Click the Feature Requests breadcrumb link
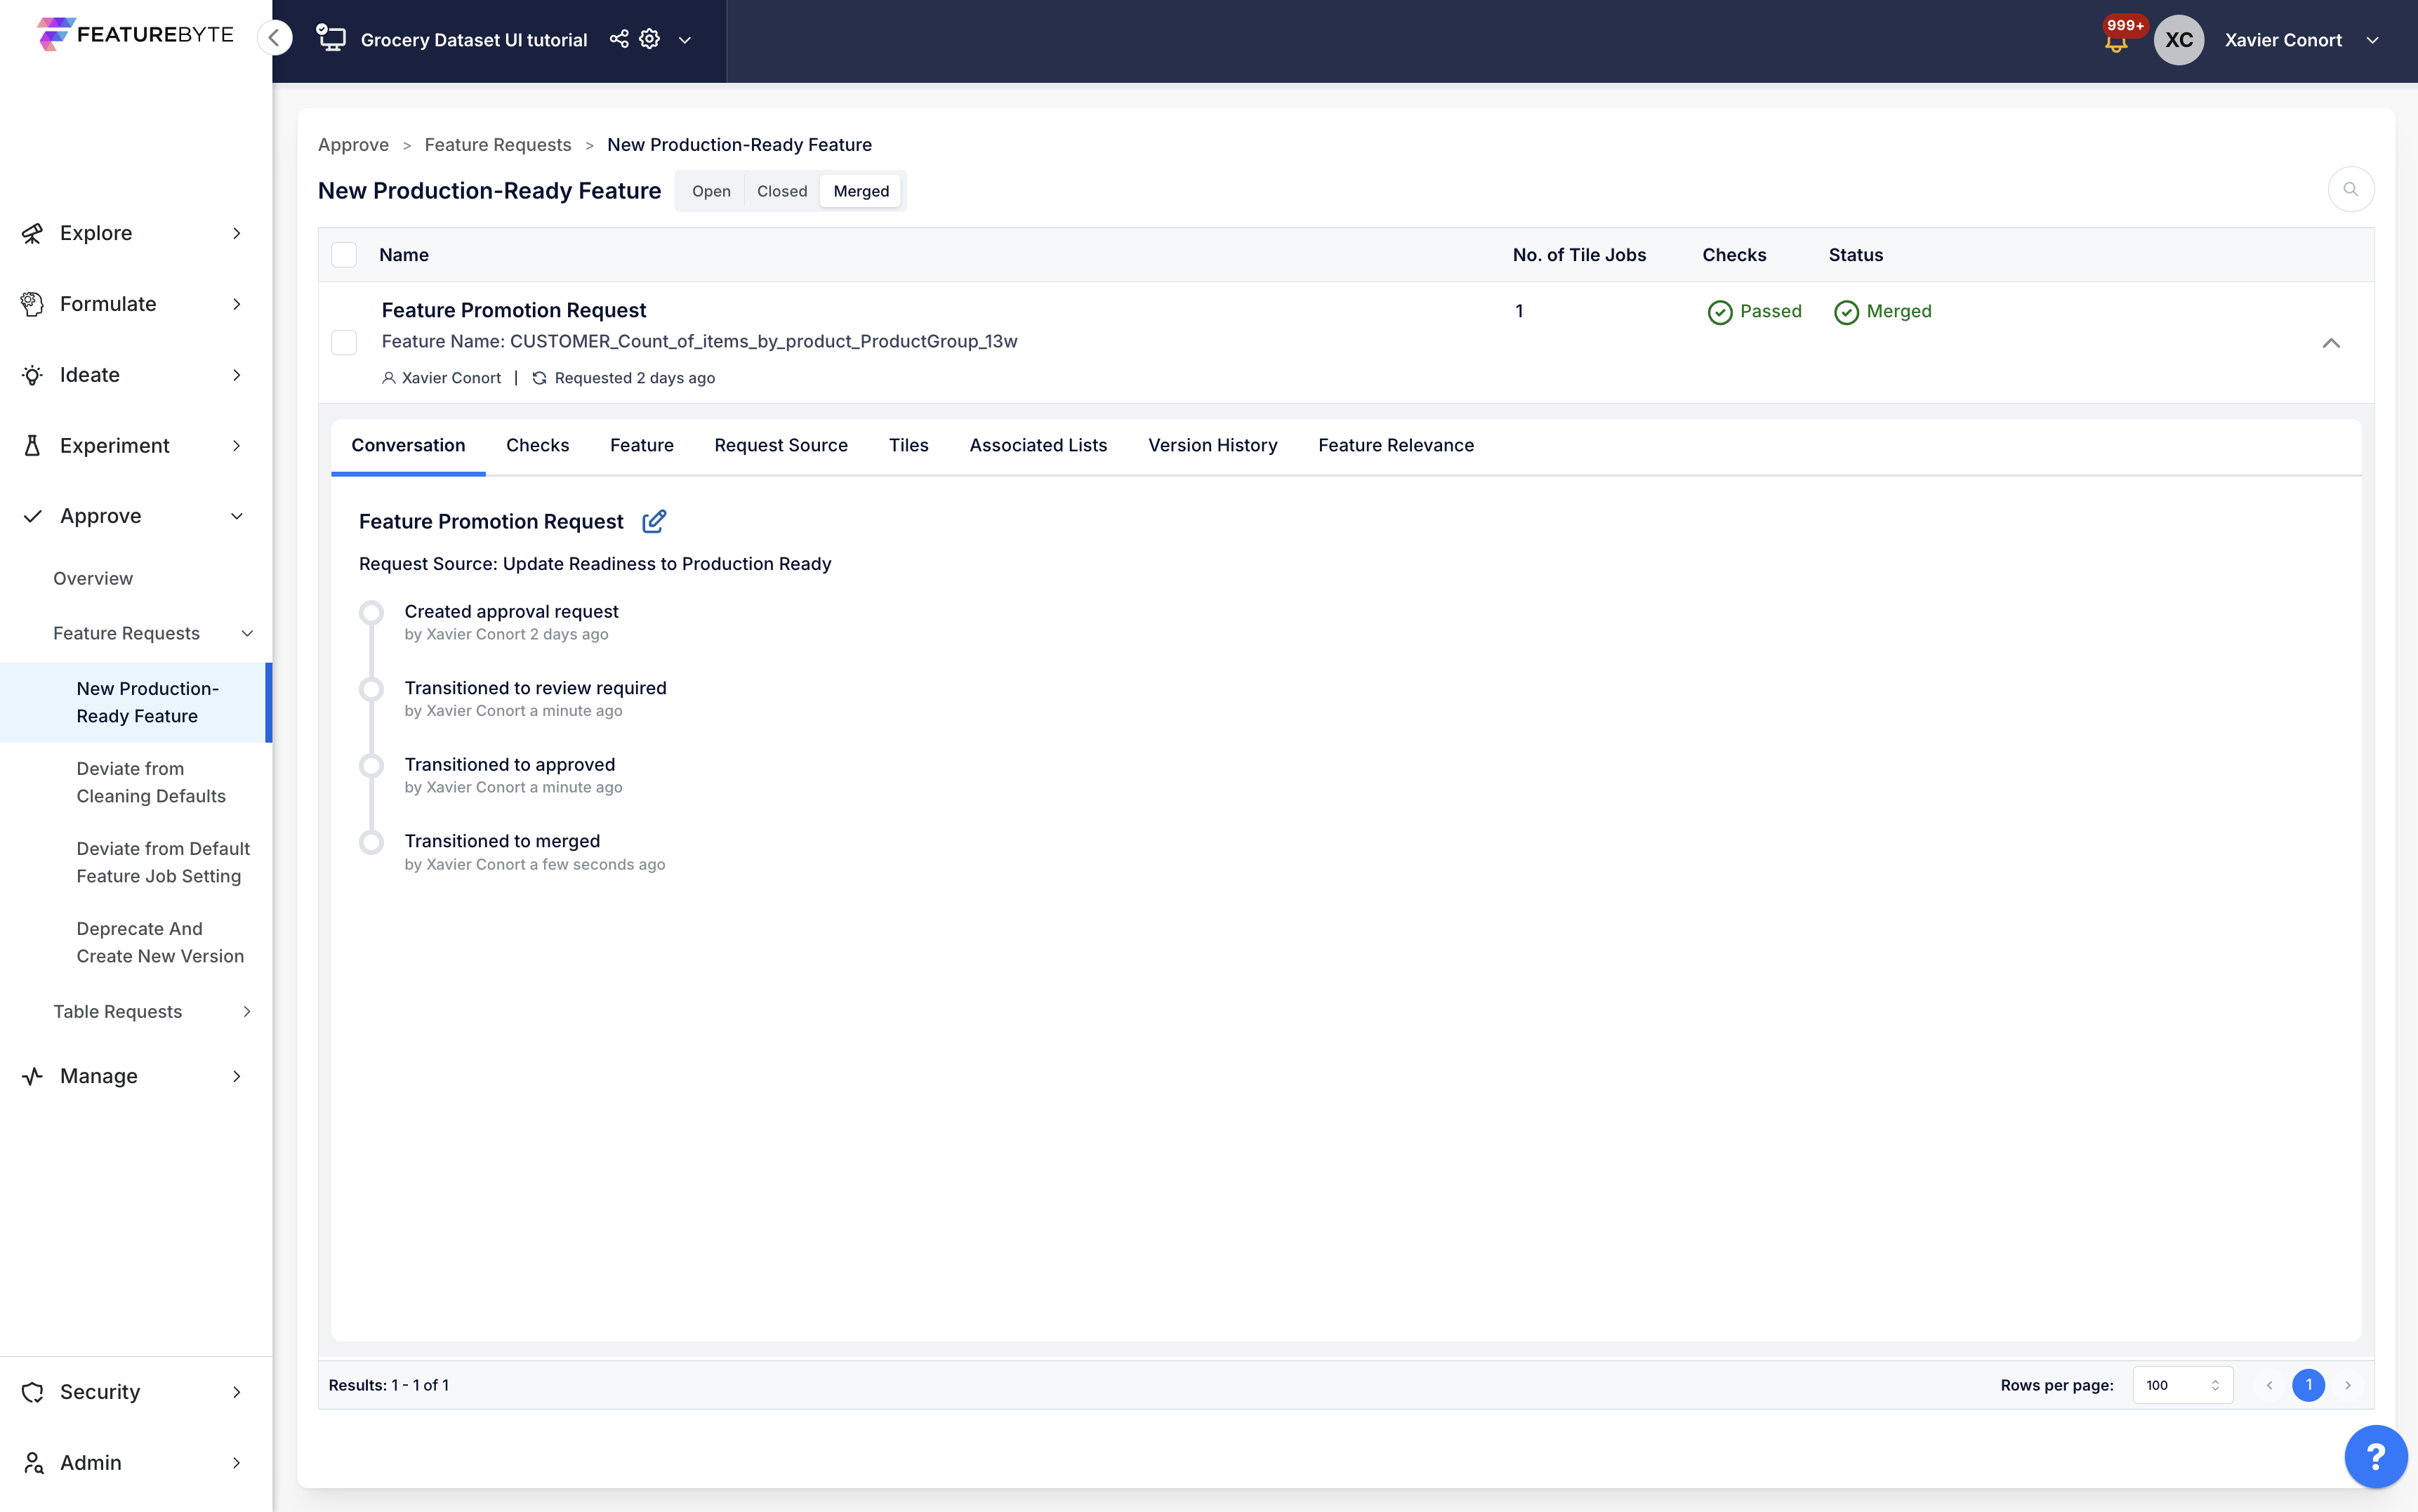Viewport: 2418px width, 1512px height. point(497,145)
